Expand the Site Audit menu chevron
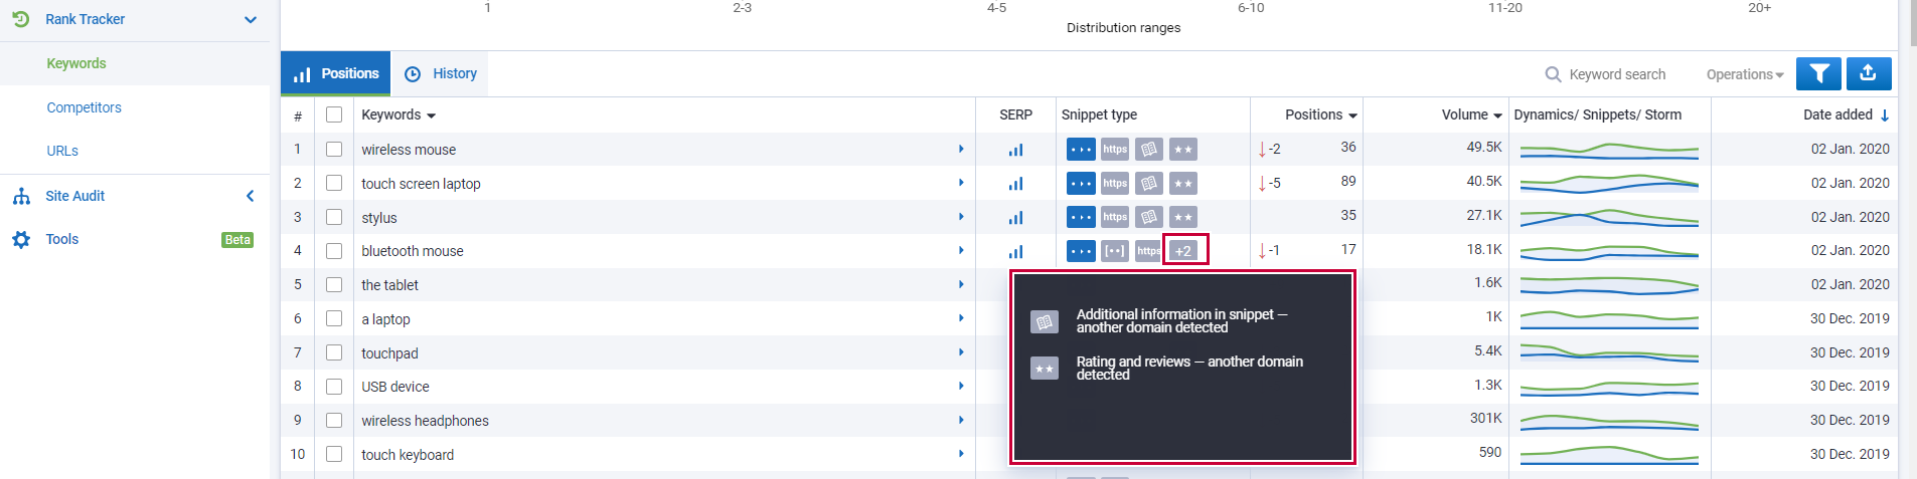Viewport: 1917px width, 479px height. (250, 196)
